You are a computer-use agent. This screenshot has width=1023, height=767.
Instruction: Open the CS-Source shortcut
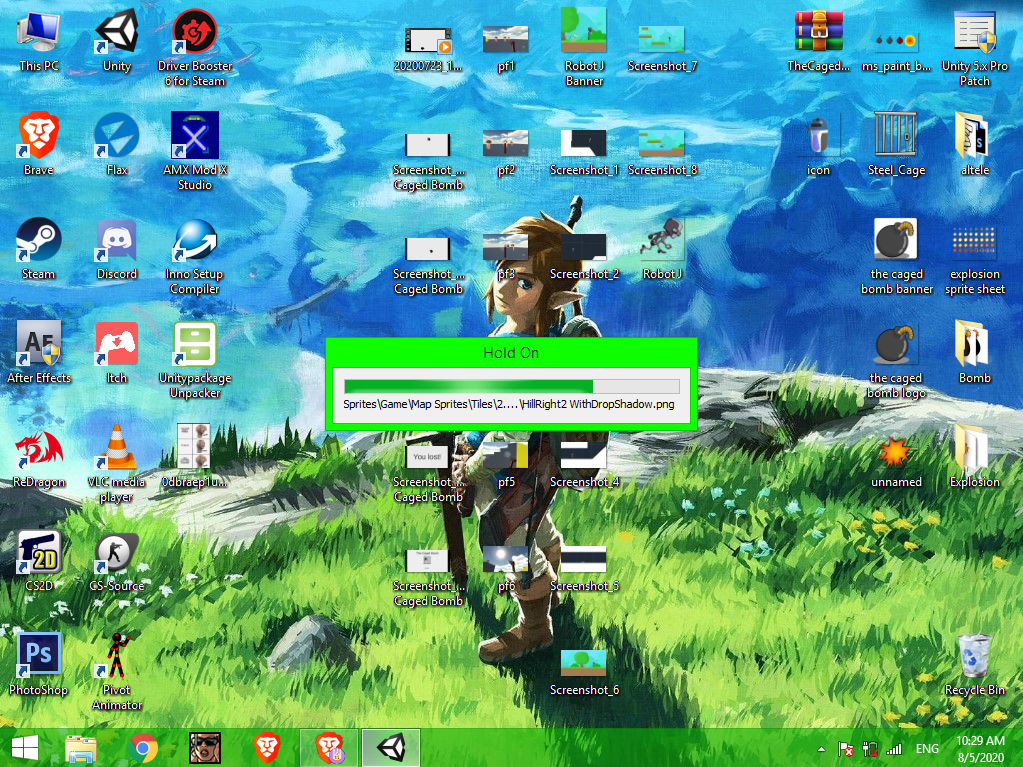[x=117, y=561]
